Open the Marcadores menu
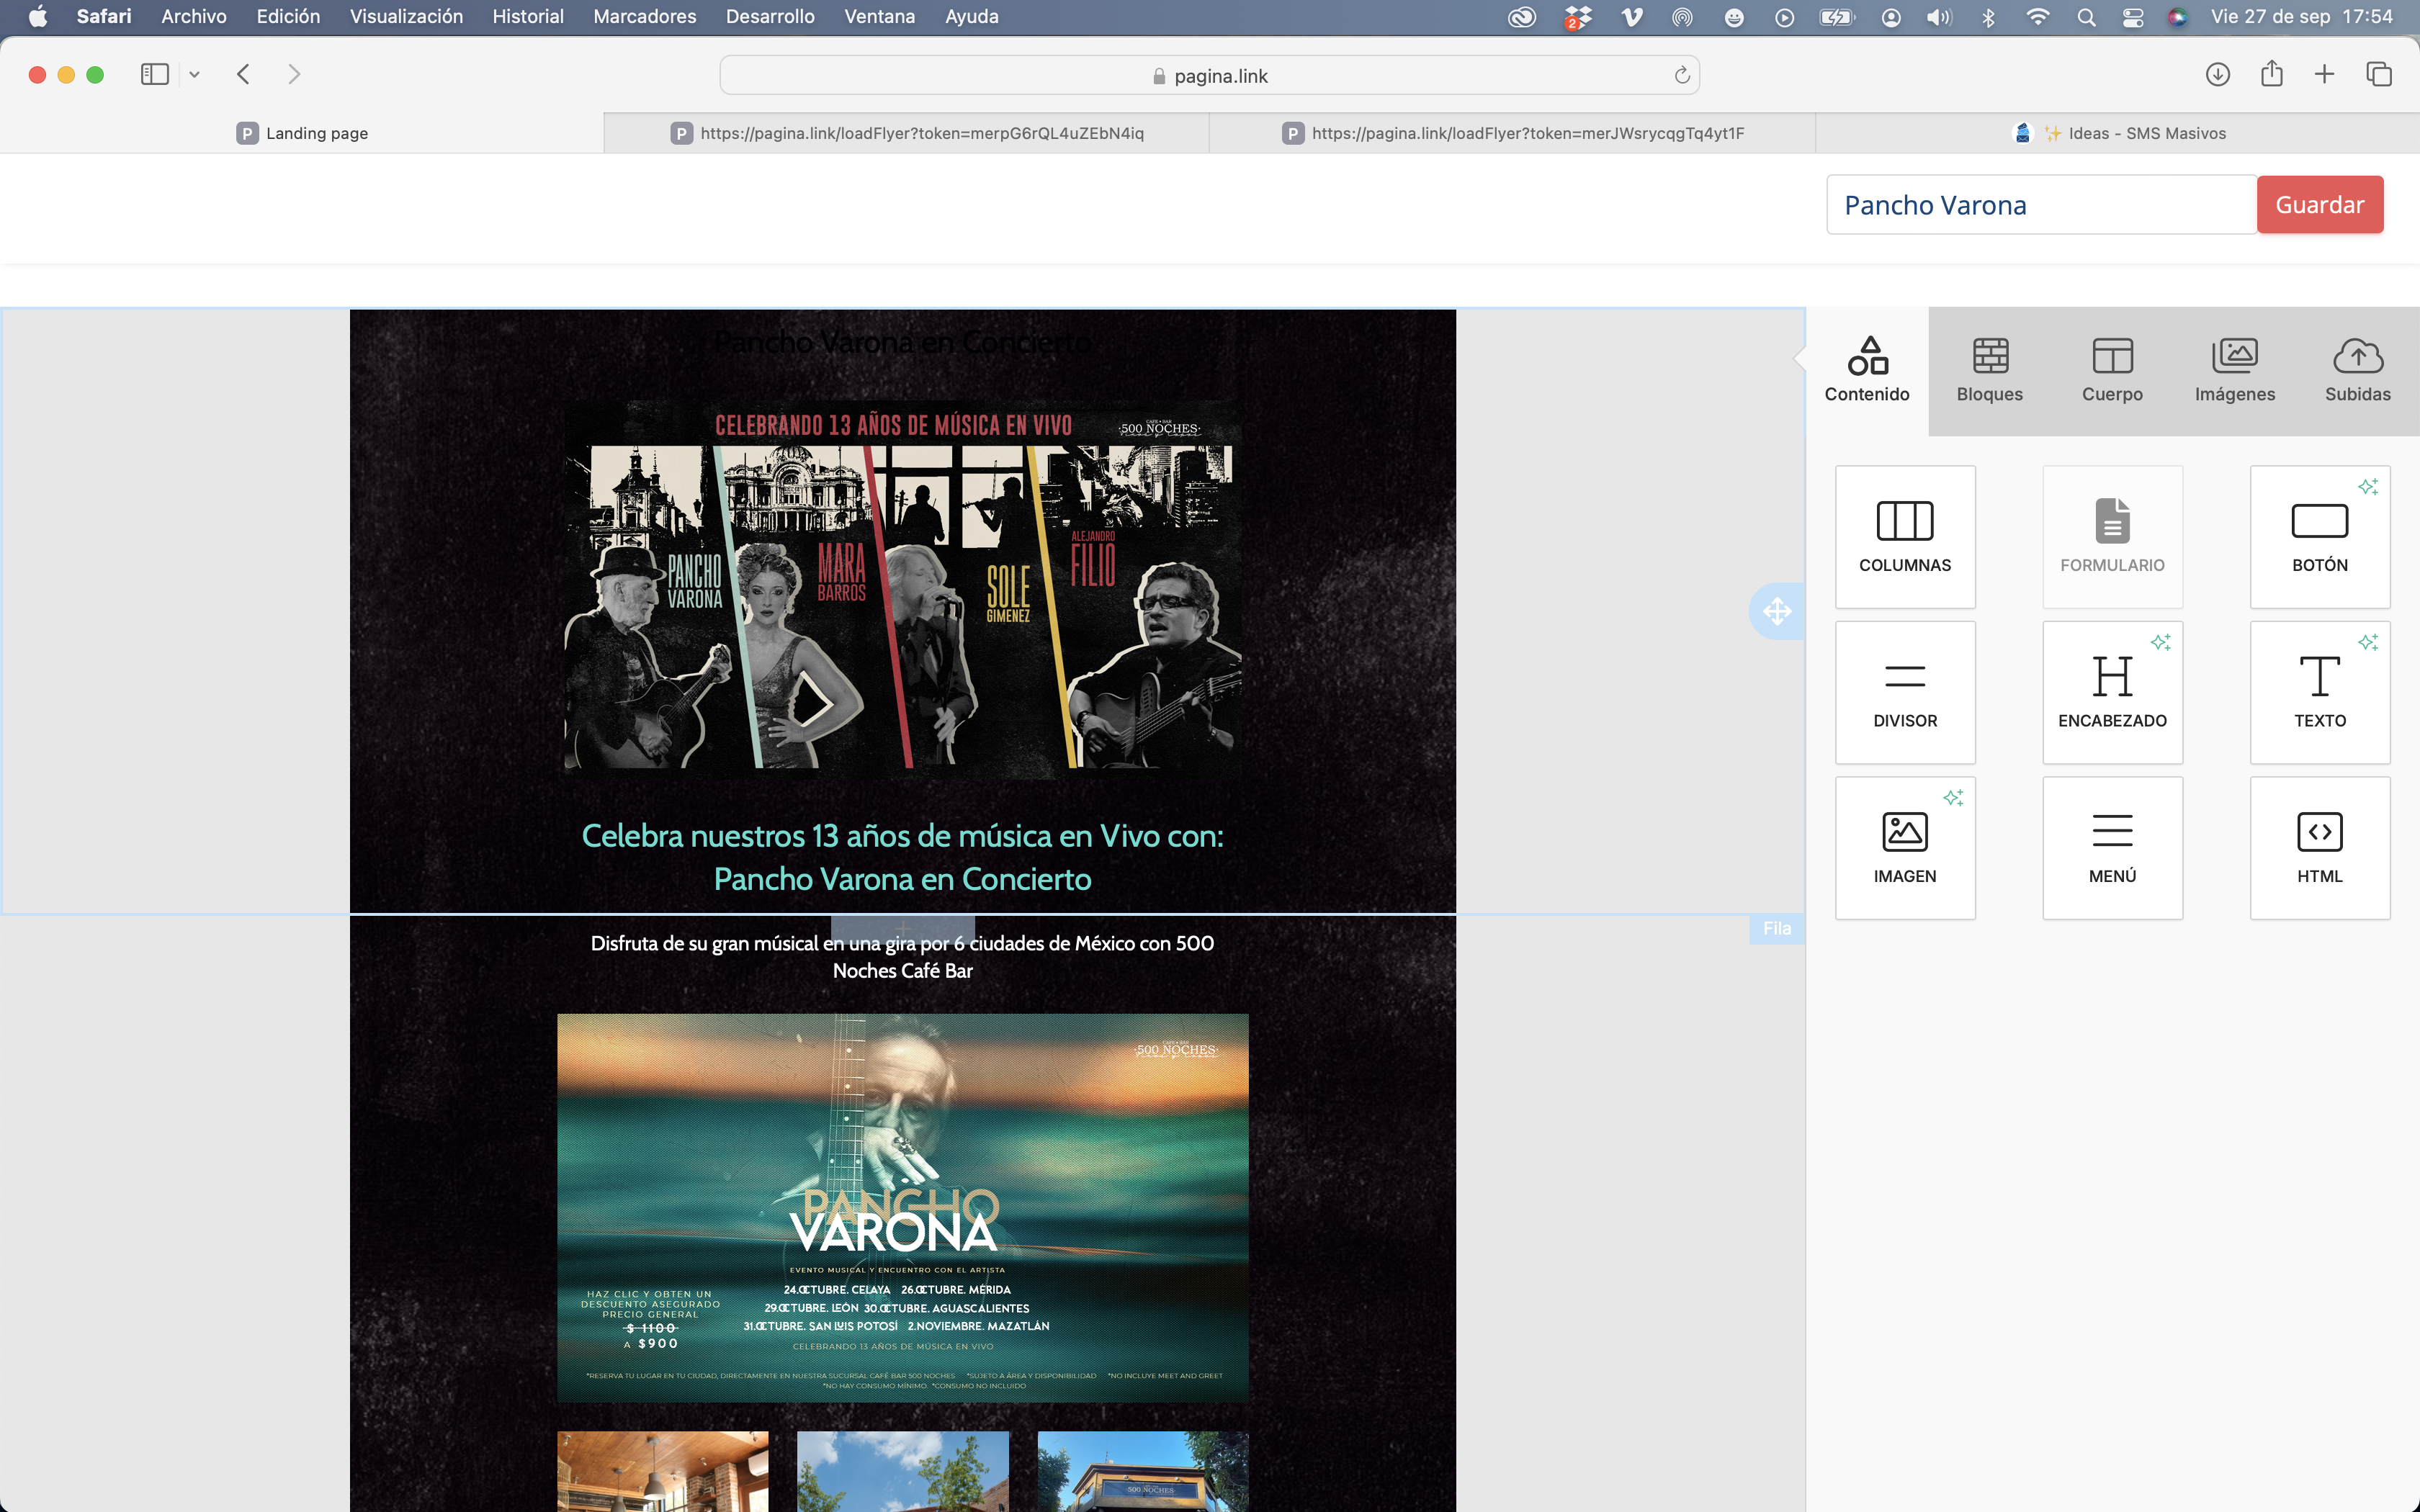Image resolution: width=2420 pixels, height=1512 pixels. tap(645, 17)
